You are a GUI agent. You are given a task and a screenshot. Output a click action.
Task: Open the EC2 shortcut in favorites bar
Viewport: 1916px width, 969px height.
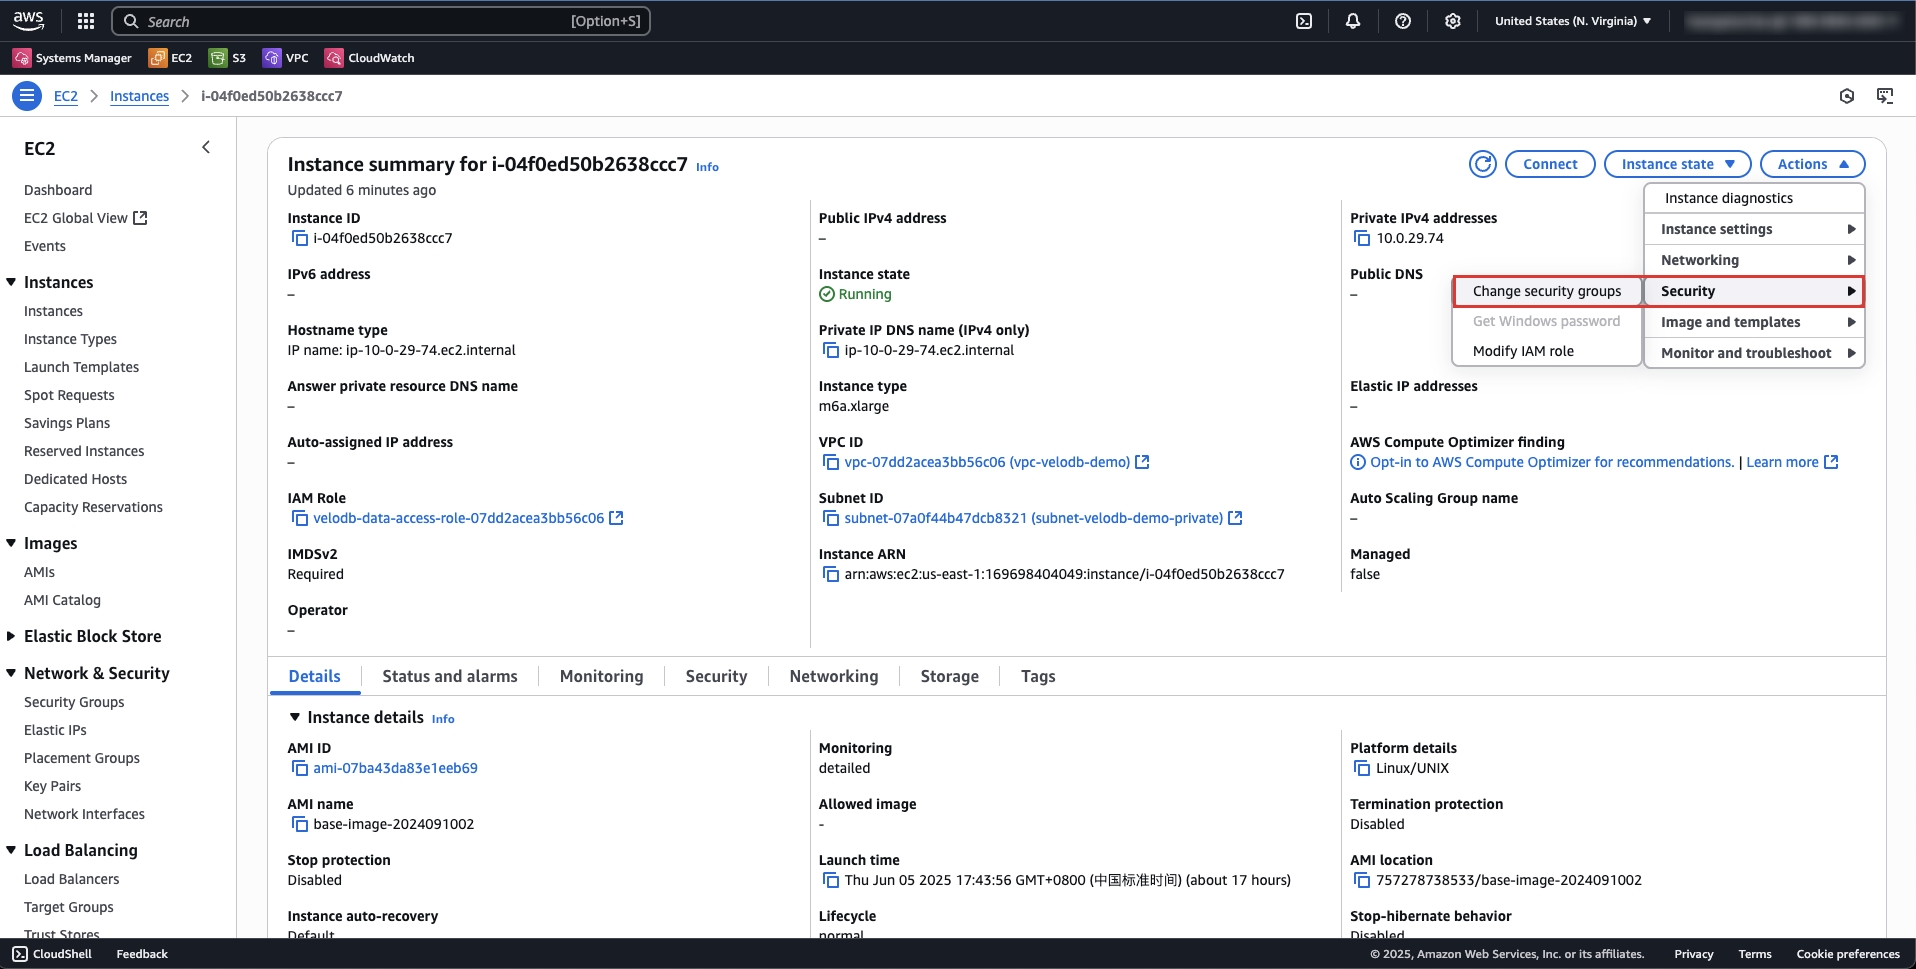coord(170,58)
